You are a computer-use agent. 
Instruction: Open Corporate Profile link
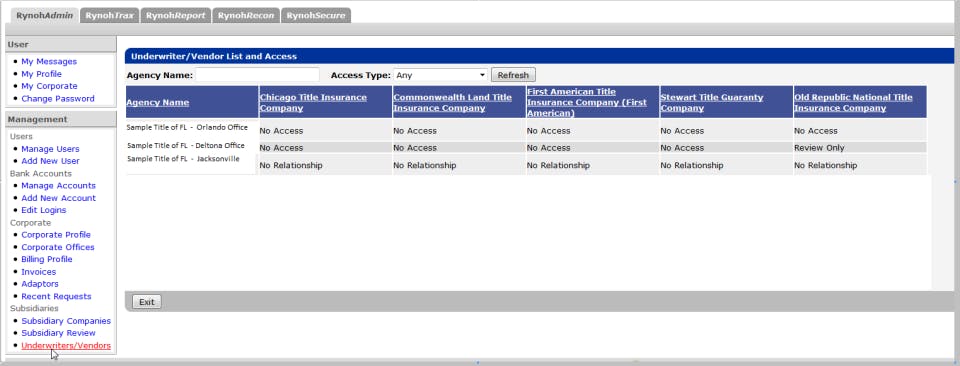[x=56, y=234]
